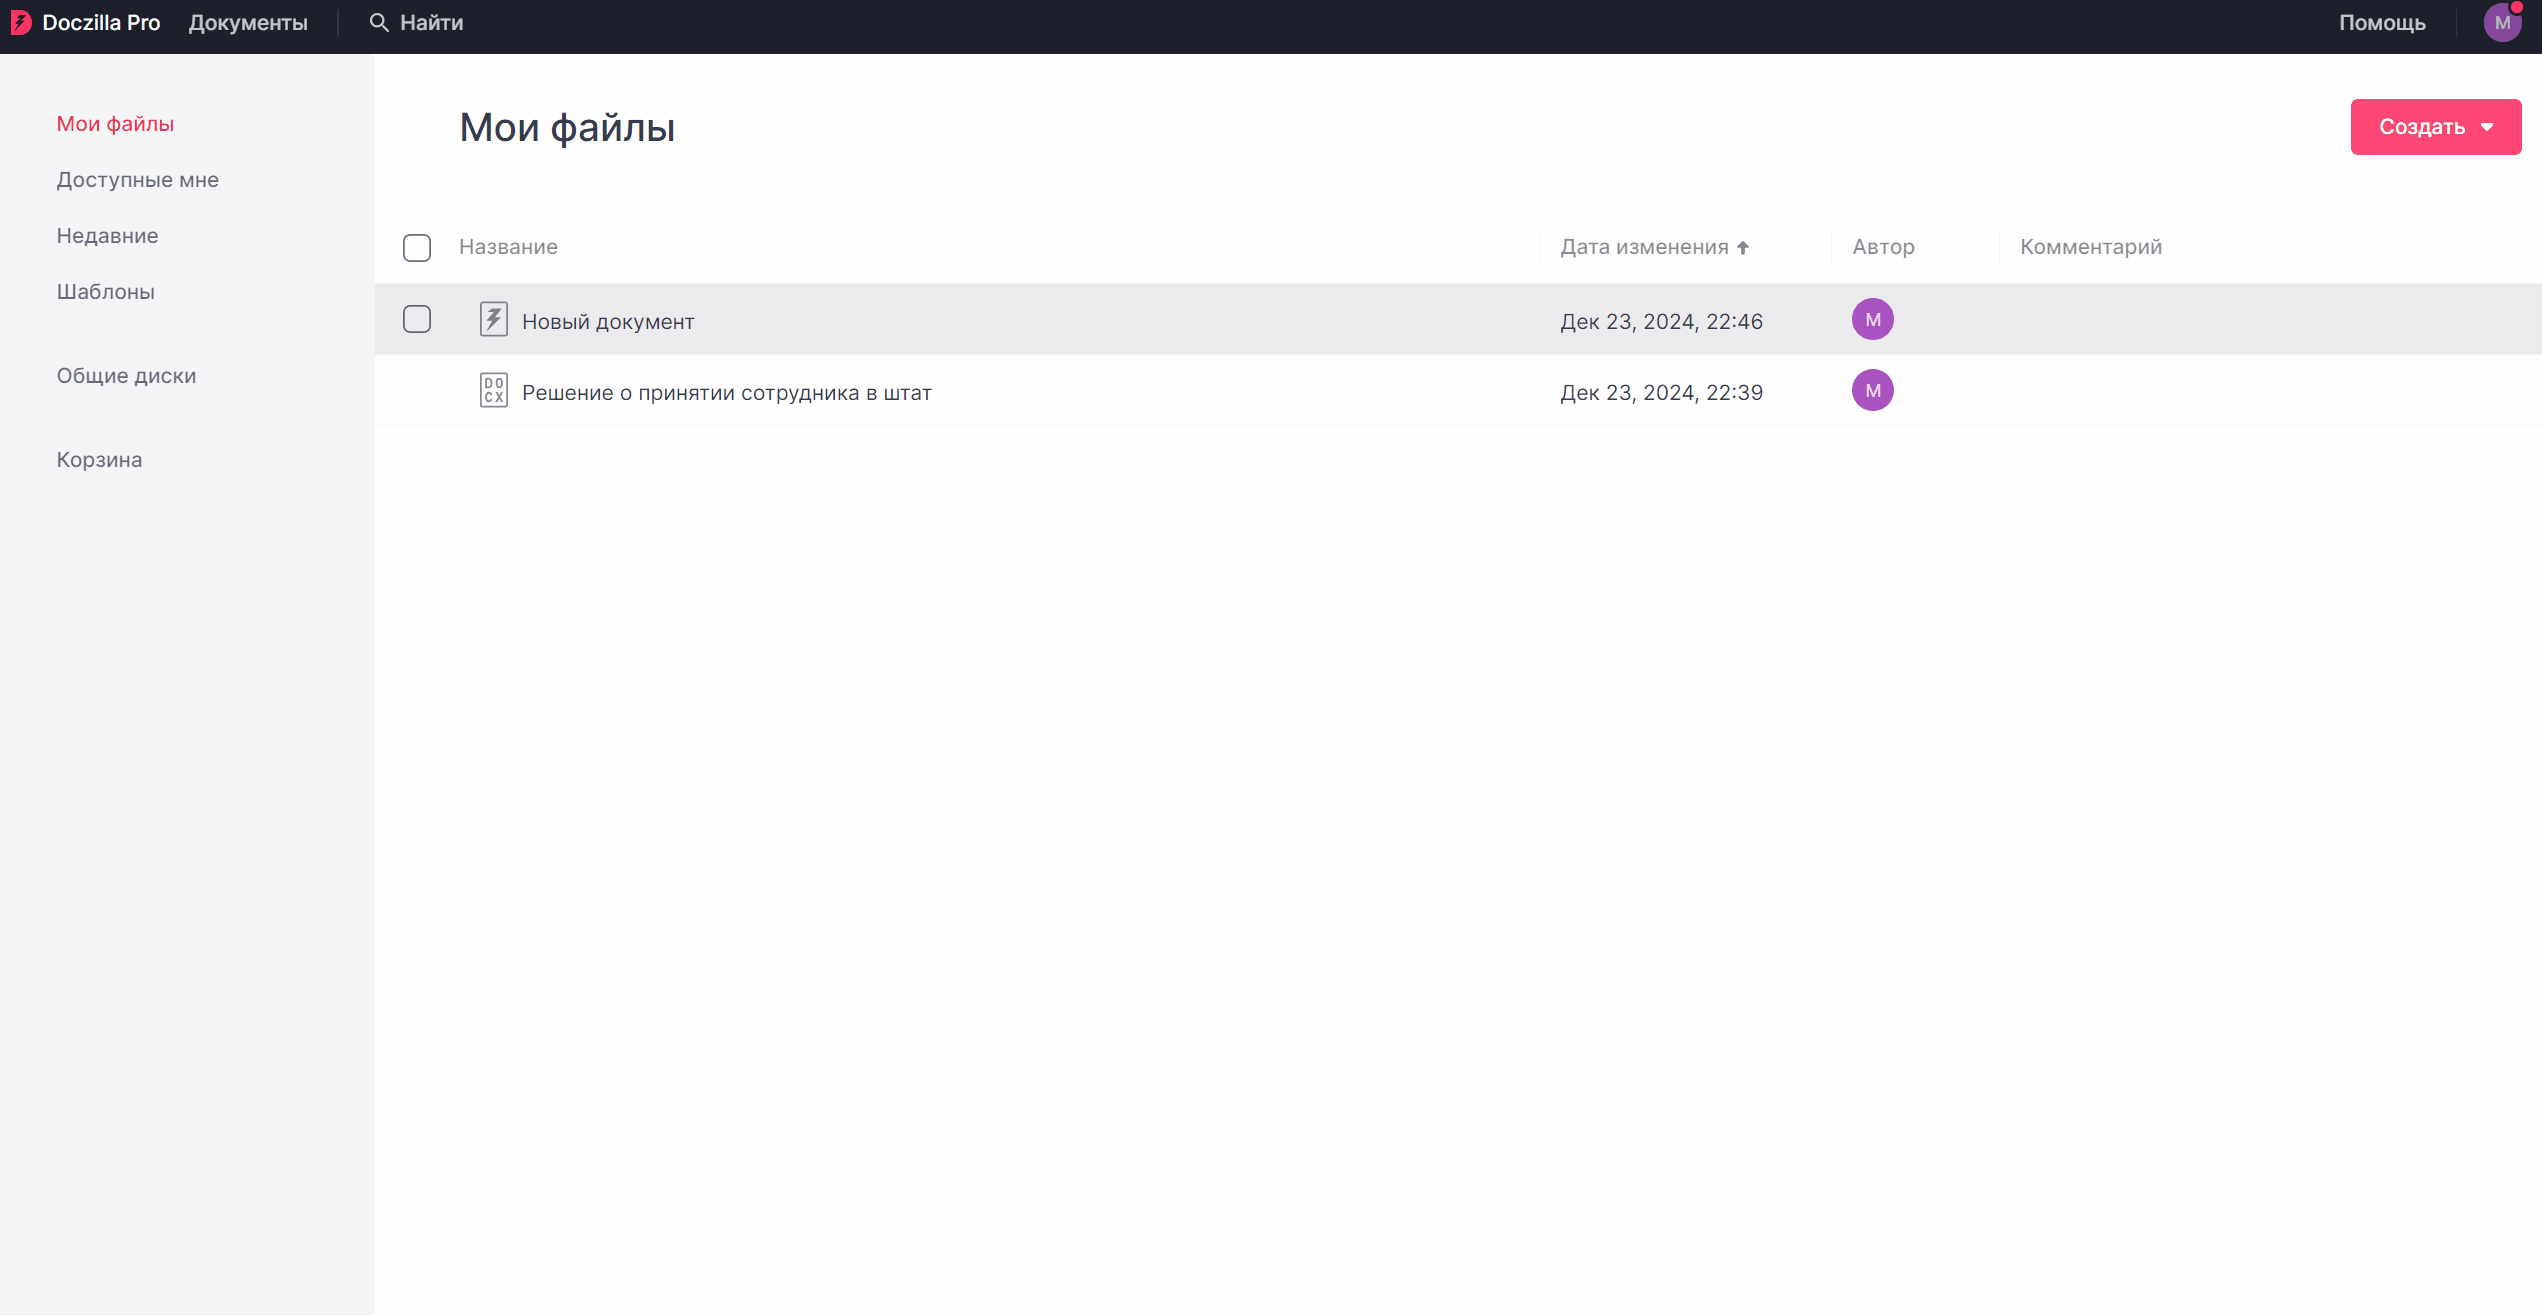Switch to Шаблоны in sidebar

pos(105,292)
